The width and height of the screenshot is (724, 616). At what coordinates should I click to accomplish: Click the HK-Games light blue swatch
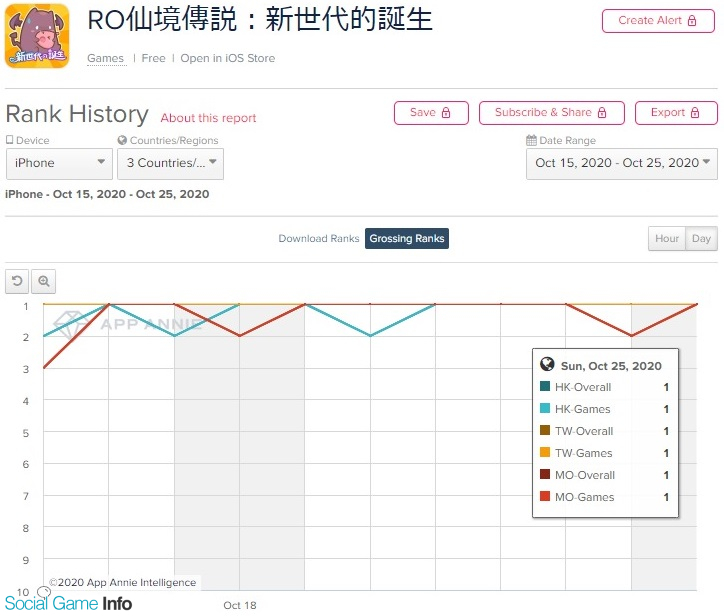point(545,409)
